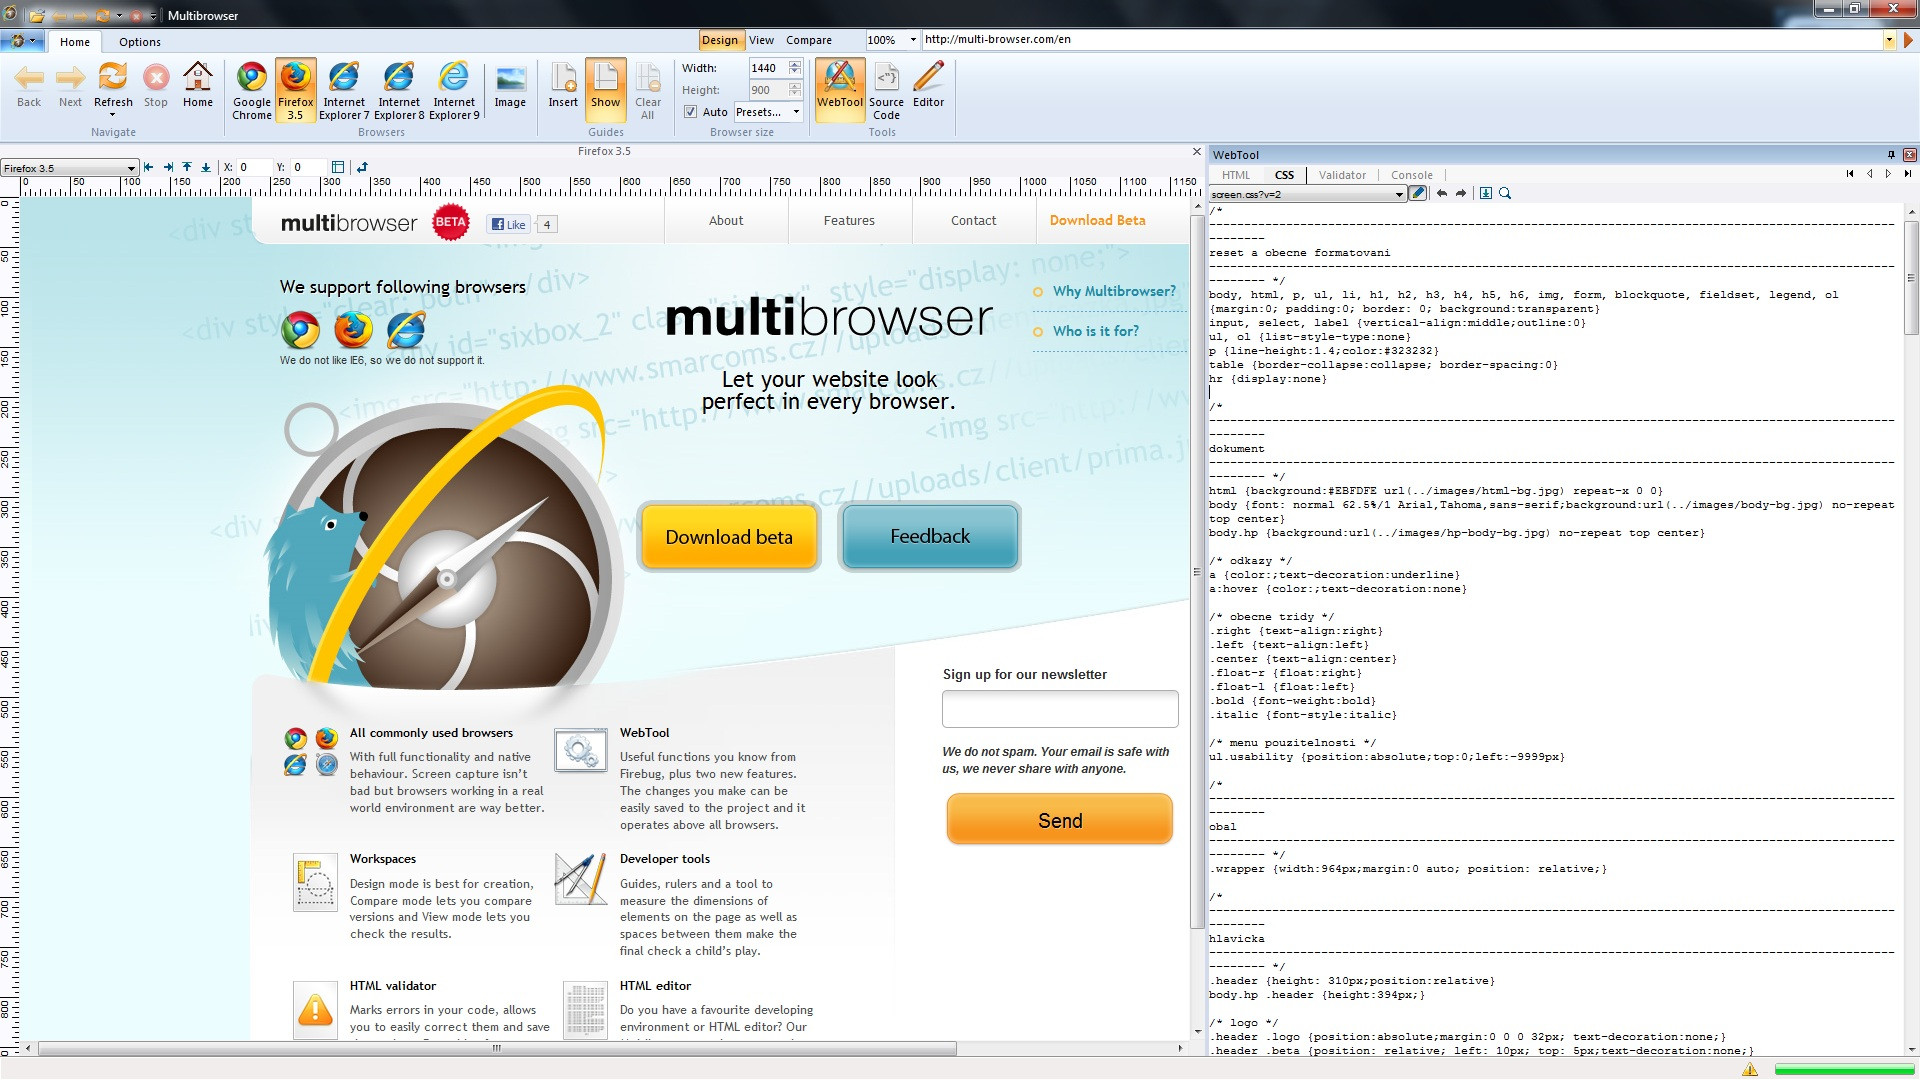The height and width of the screenshot is (1080, 1920).
Task: Open the Features link in site menu
Action: tap(849, 221)
